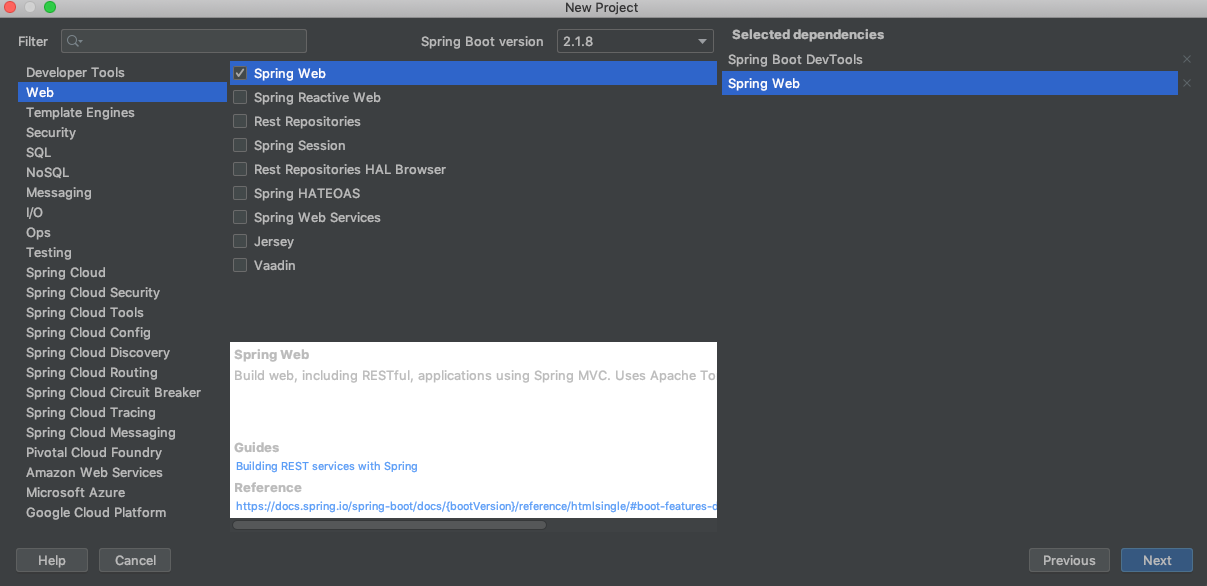Tick the Spring Session checkbox
Screen dimensions: 1207x586
[x=240, y=145]
